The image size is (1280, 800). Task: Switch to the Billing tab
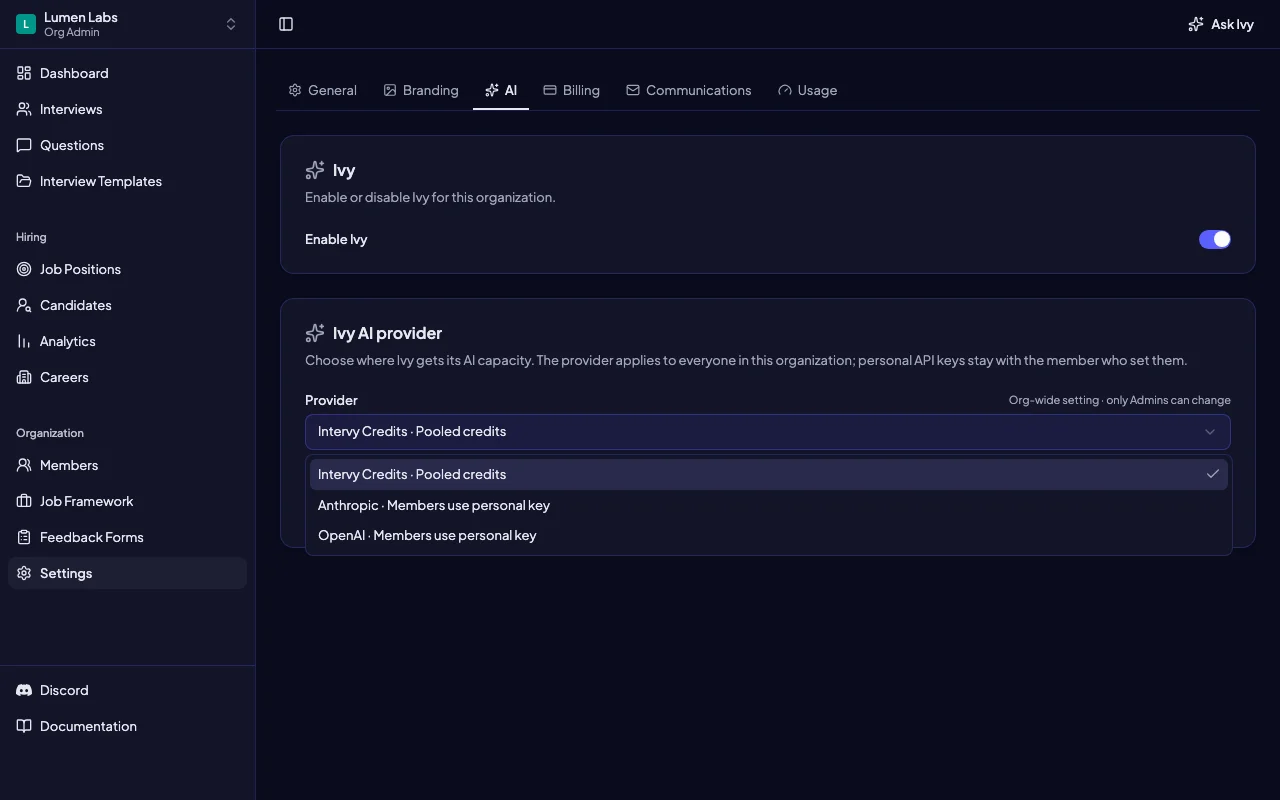[571, 90]
